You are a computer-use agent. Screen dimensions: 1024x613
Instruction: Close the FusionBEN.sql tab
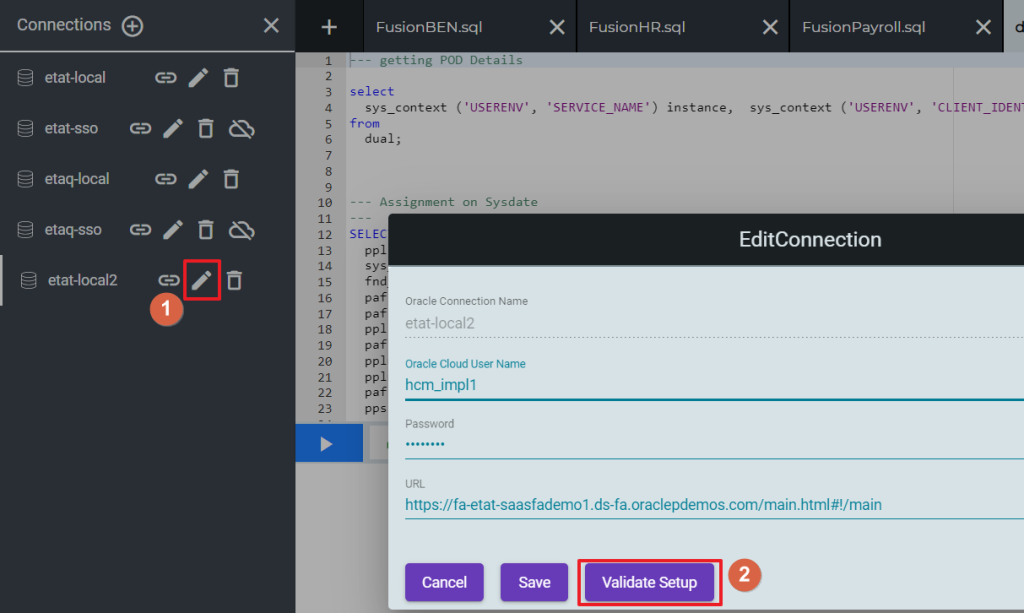tap(557, 27)
